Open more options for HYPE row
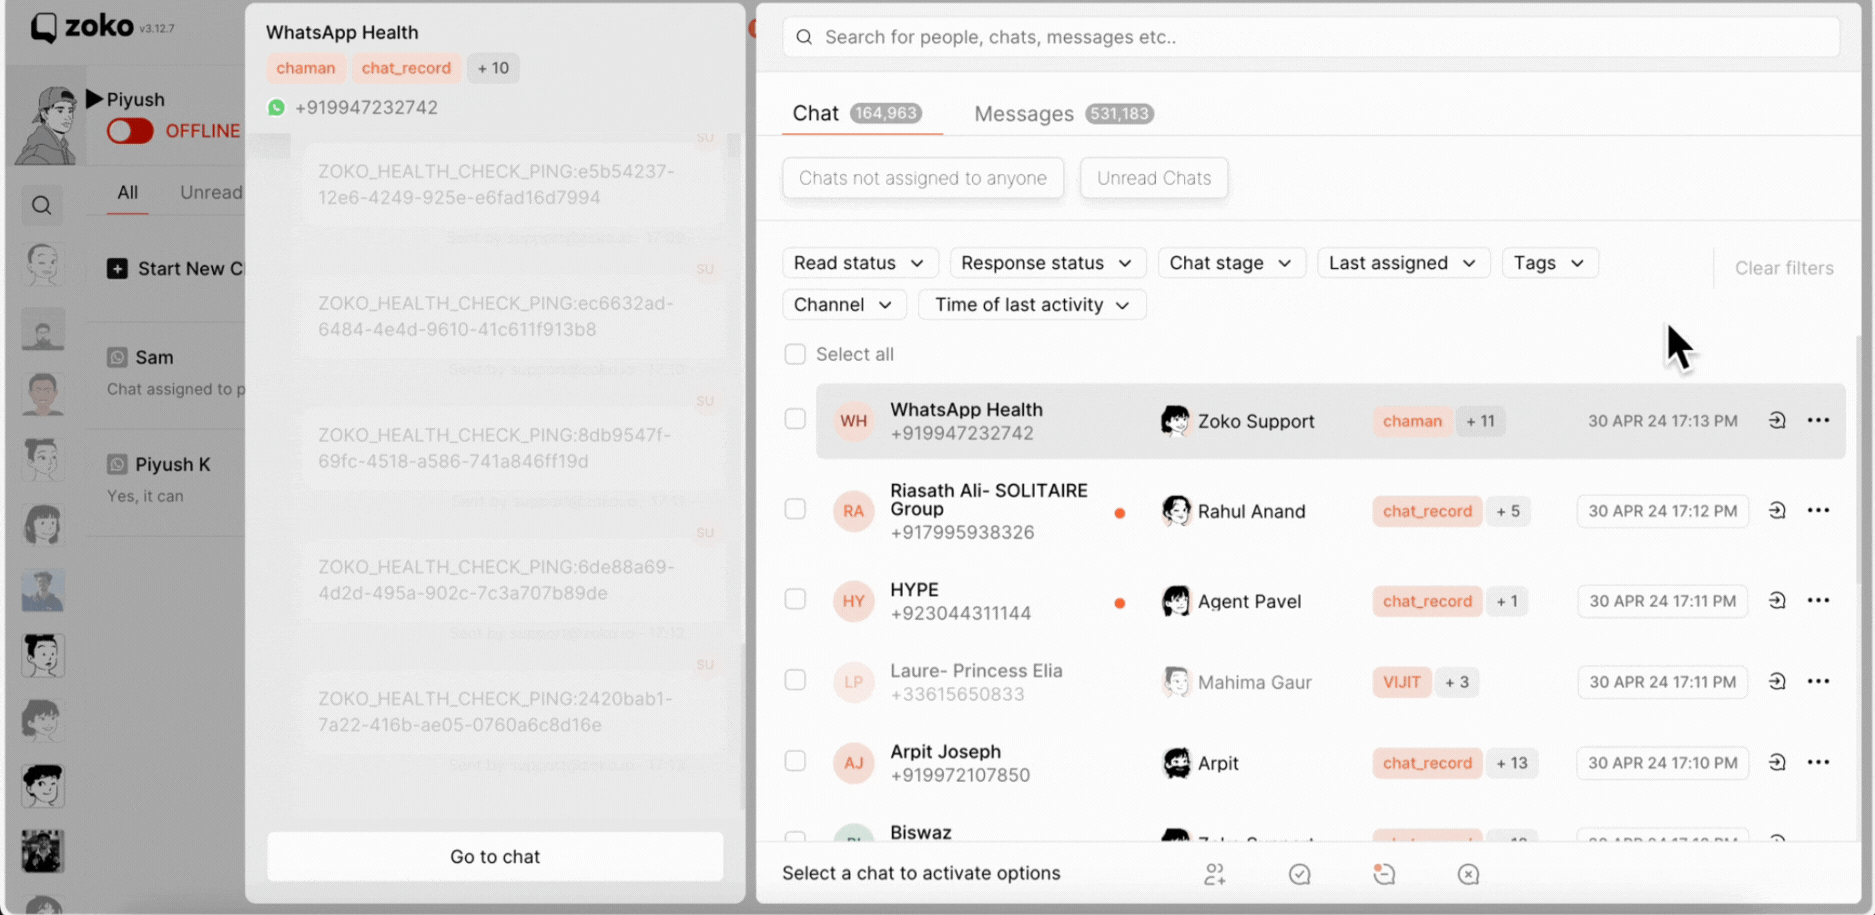The image size is (1875, 915). pyautogui.click(x=1818, y=601)
